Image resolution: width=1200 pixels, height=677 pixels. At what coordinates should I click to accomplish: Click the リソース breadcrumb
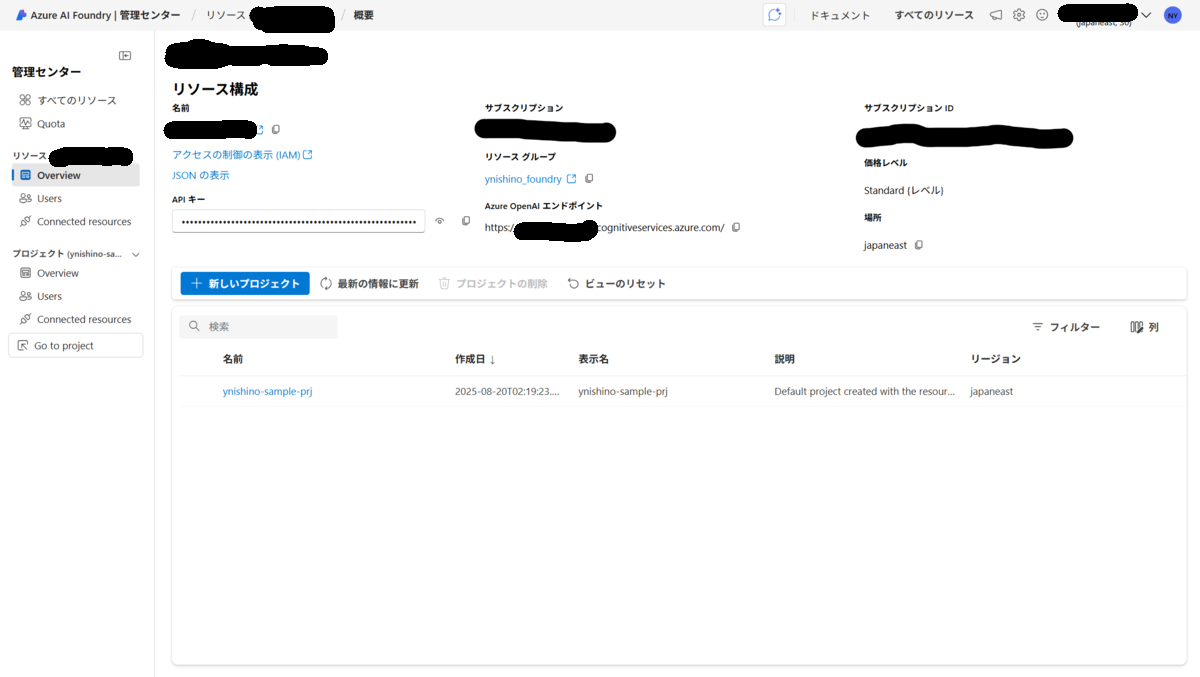coord(225,15)
